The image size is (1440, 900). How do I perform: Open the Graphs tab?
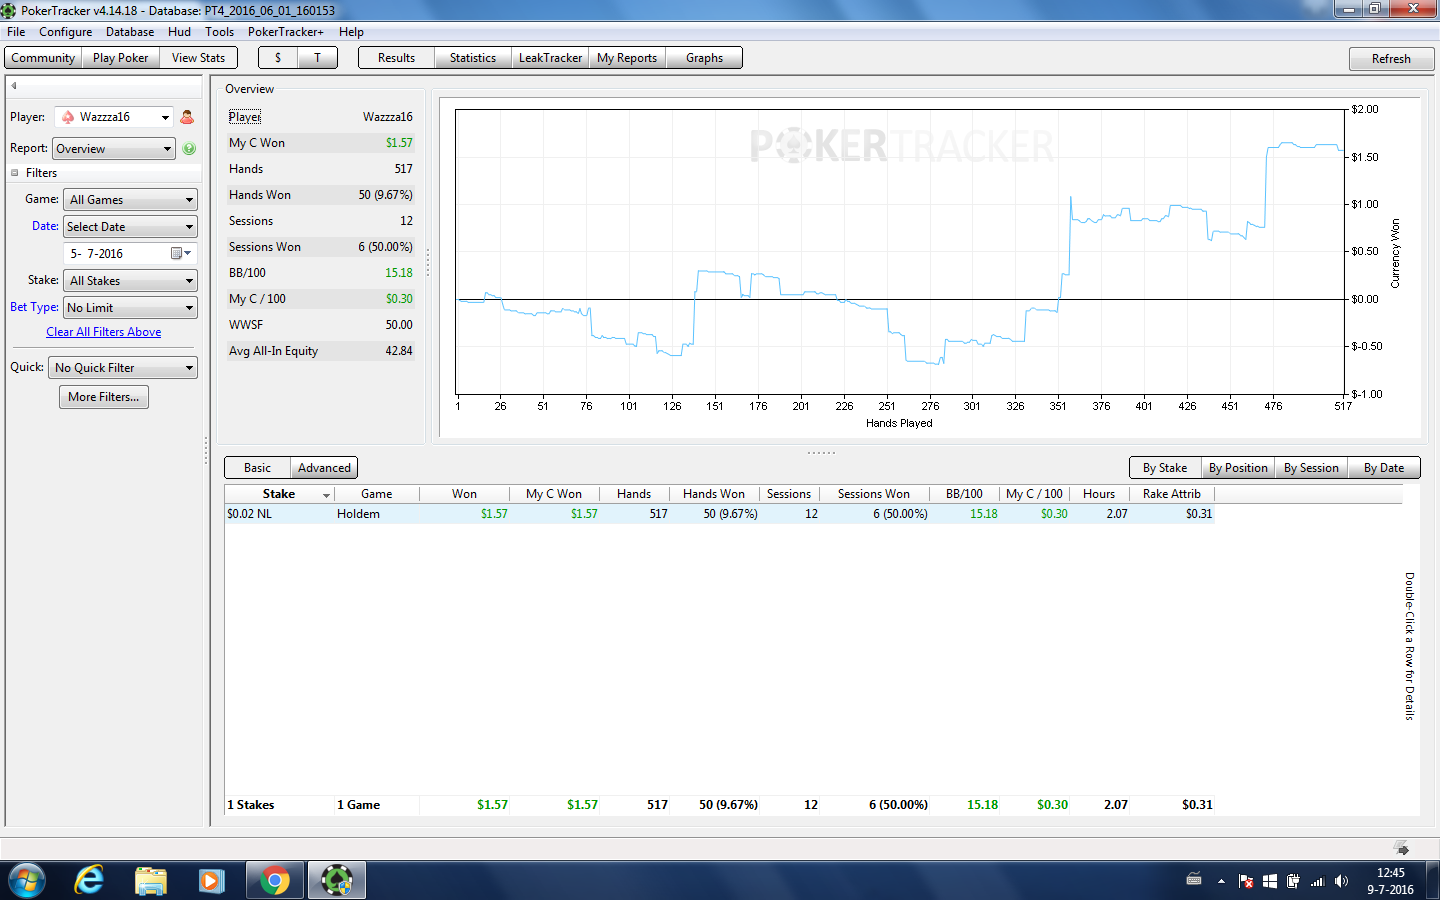tap(704, 58)
